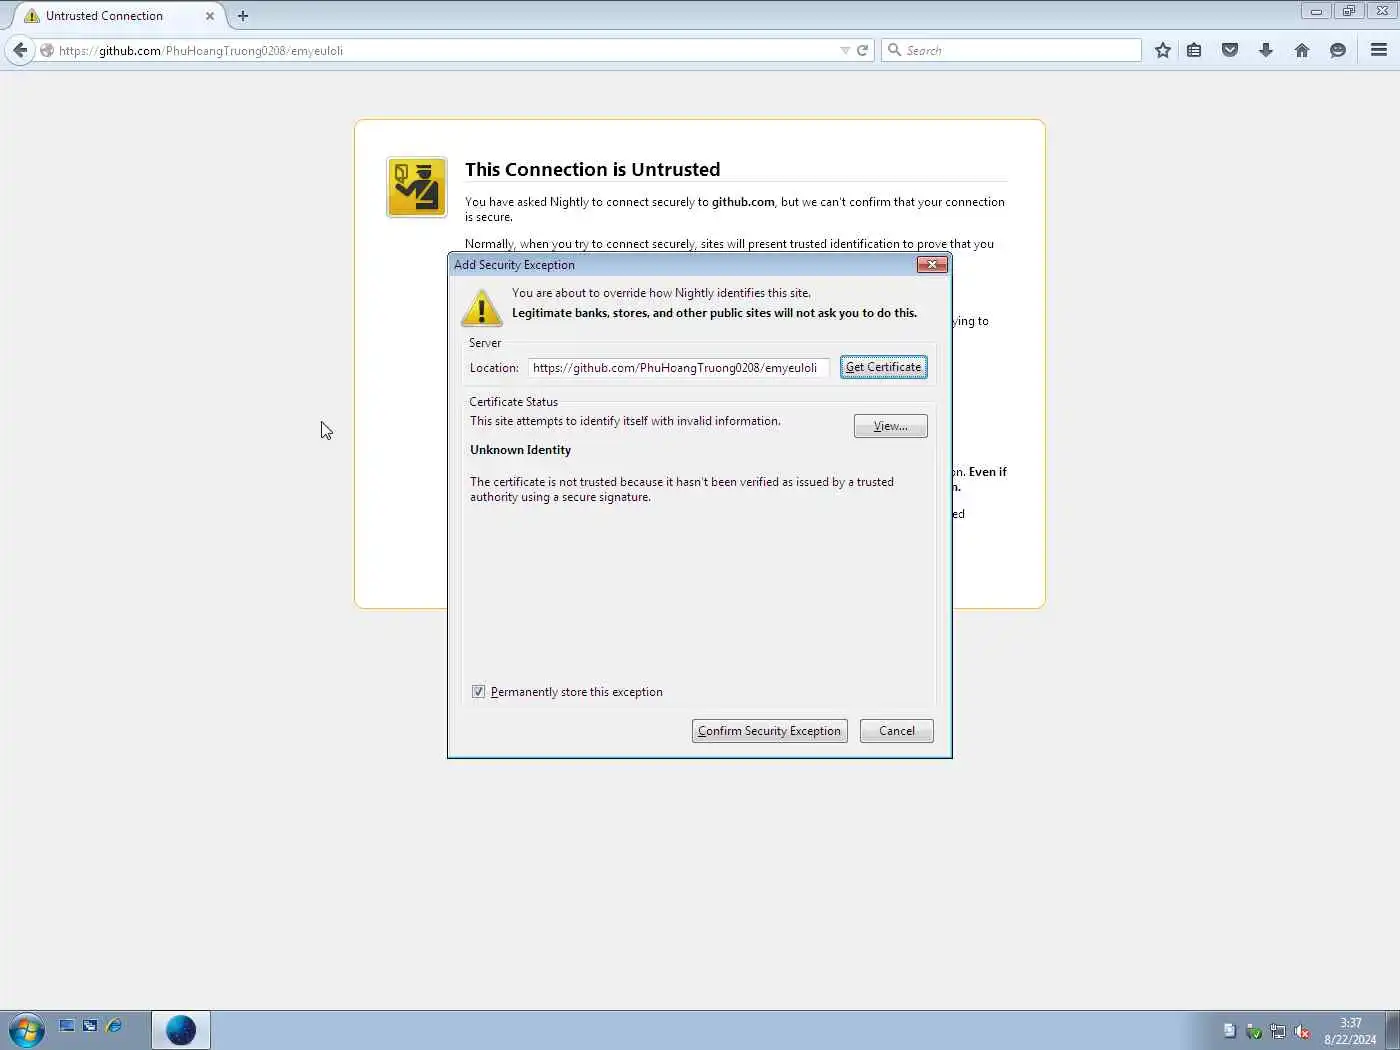Open the Windows Start menu

tap(26, 1030)
